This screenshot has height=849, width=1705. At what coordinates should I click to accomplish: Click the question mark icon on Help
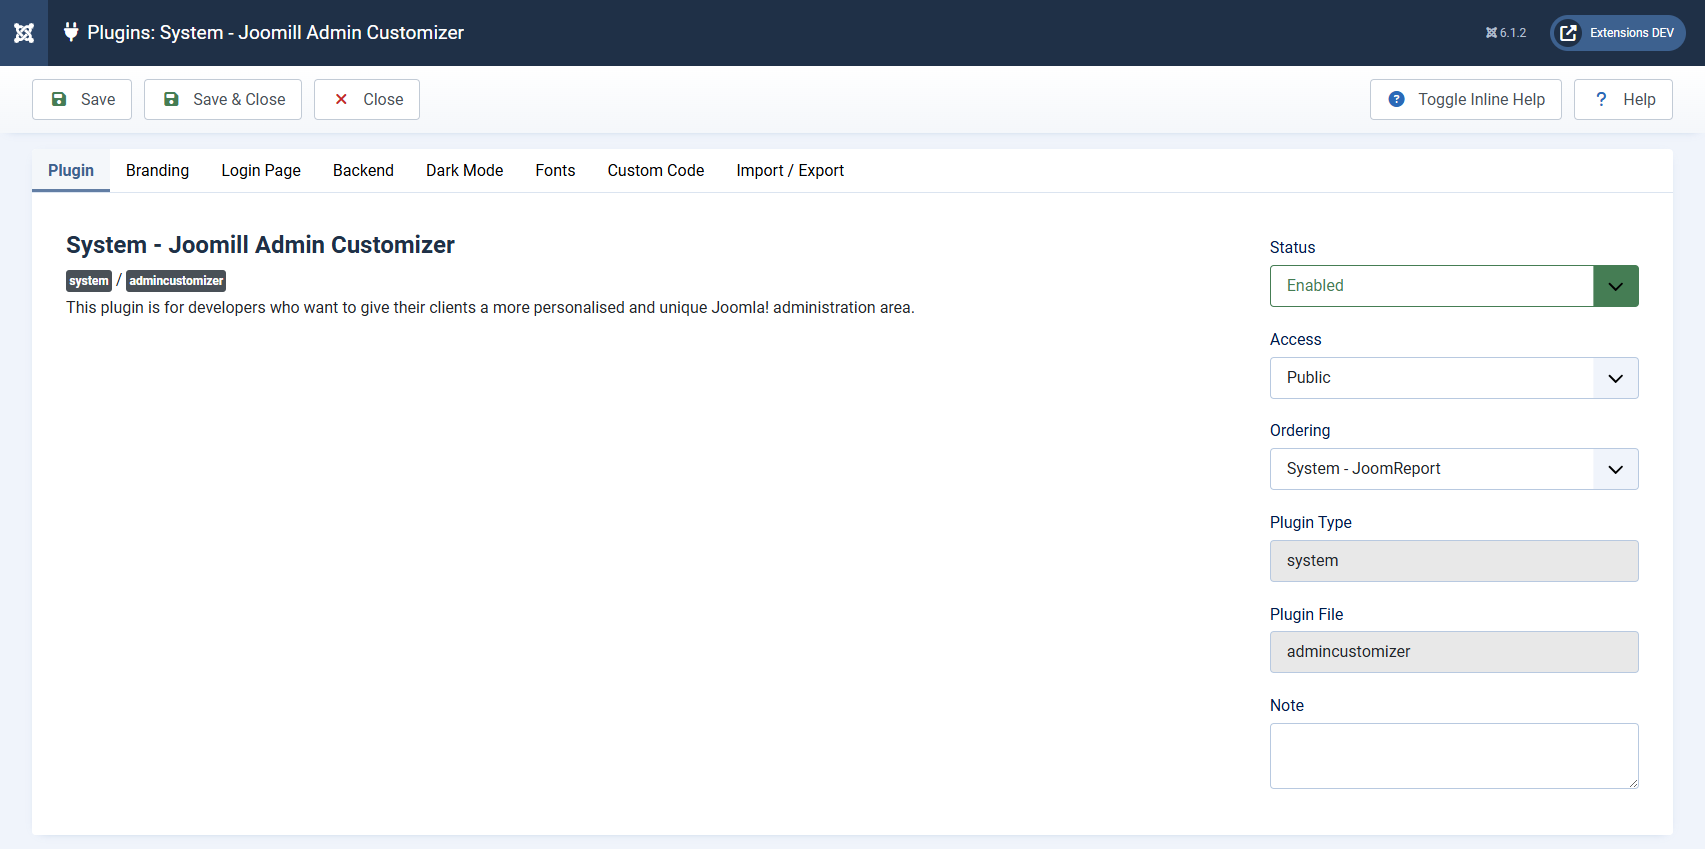coord(1601,99)
